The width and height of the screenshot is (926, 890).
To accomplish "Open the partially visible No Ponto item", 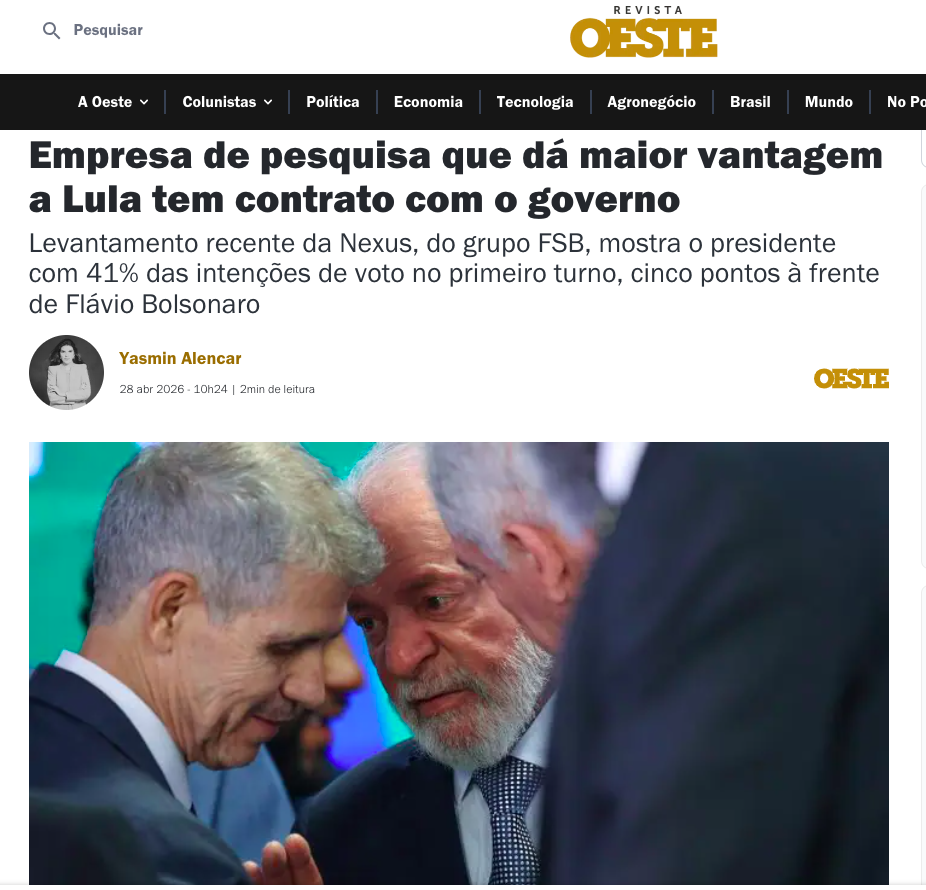I will coord(906,102).
